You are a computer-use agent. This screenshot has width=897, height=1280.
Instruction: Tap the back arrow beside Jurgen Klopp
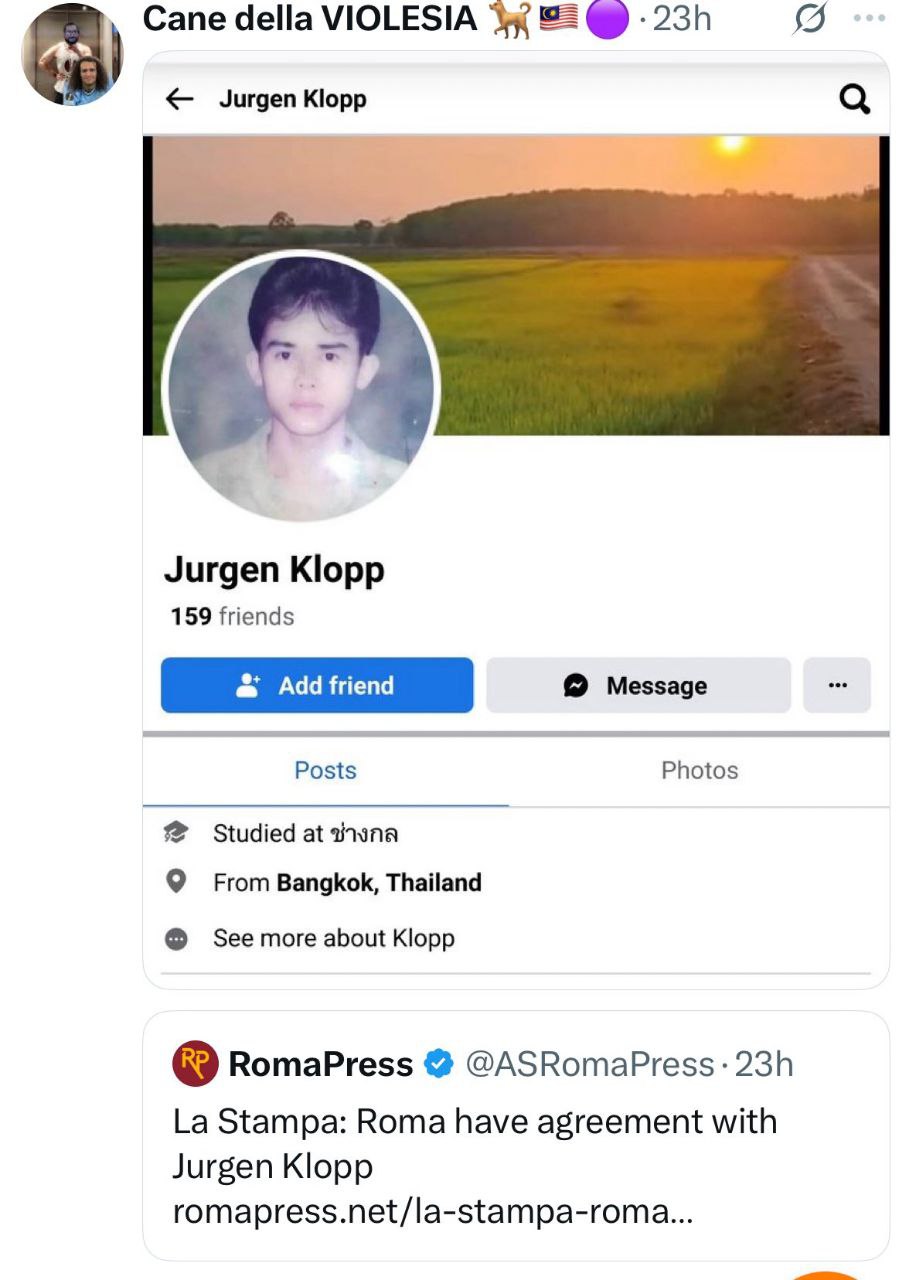(x=179, y=98)
